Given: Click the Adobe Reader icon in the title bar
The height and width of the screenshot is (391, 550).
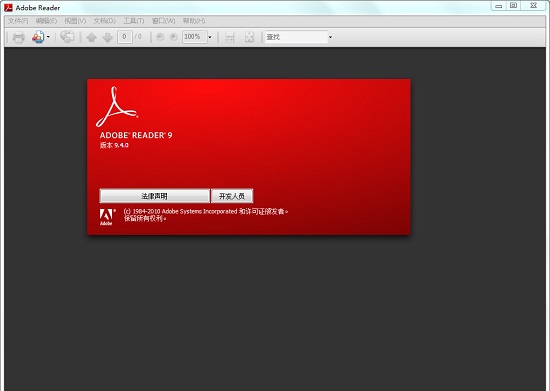Looking at the screenshot, I should click(x=8, y=7).
